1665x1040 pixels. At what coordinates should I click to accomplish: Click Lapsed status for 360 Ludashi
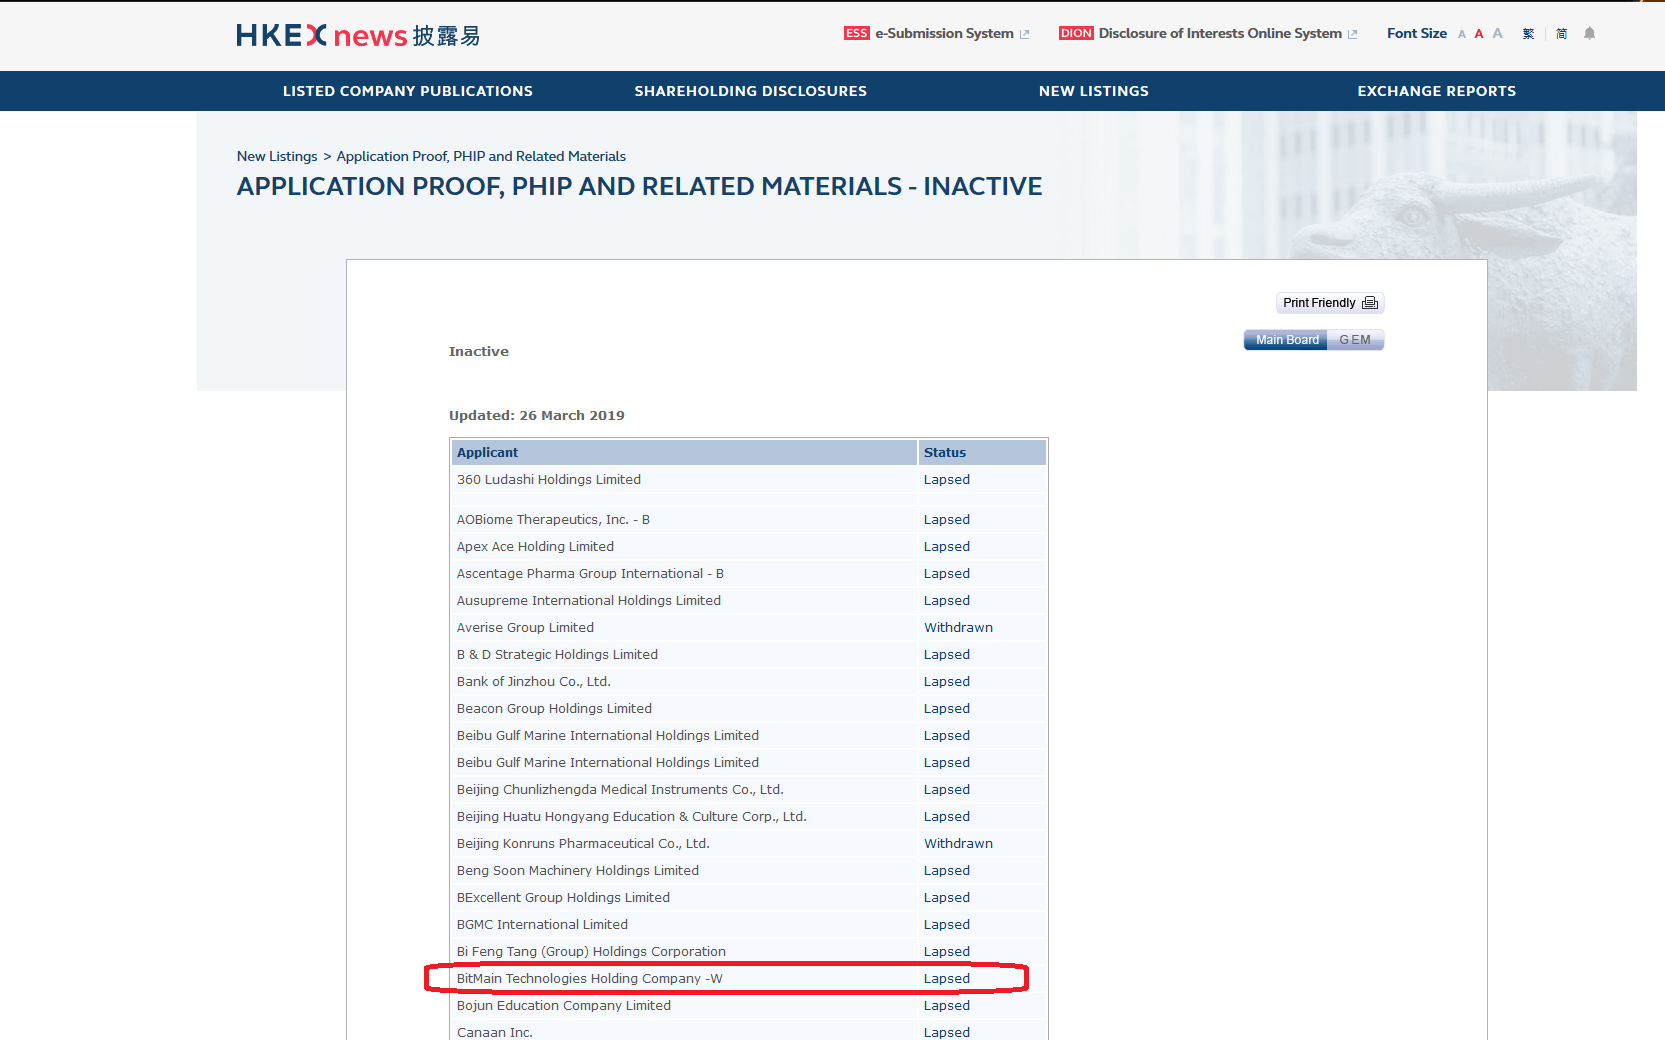(x=947, y=480)
